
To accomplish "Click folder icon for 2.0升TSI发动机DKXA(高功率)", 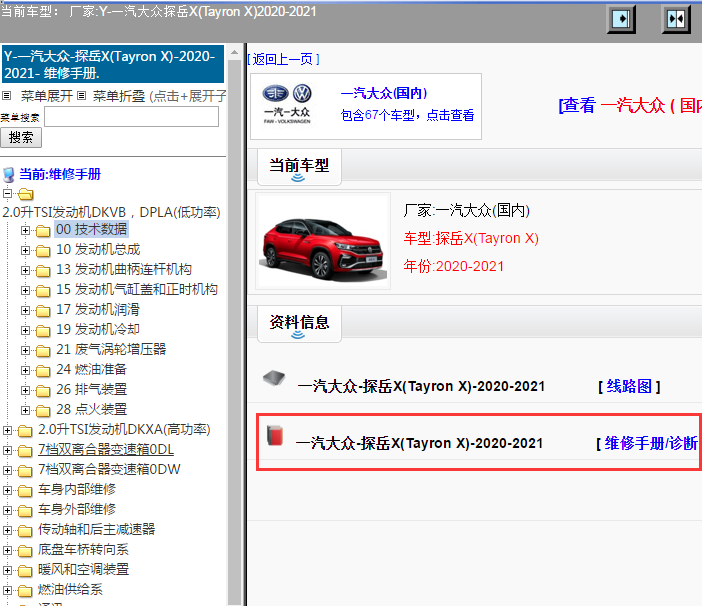I will (25, 431).
